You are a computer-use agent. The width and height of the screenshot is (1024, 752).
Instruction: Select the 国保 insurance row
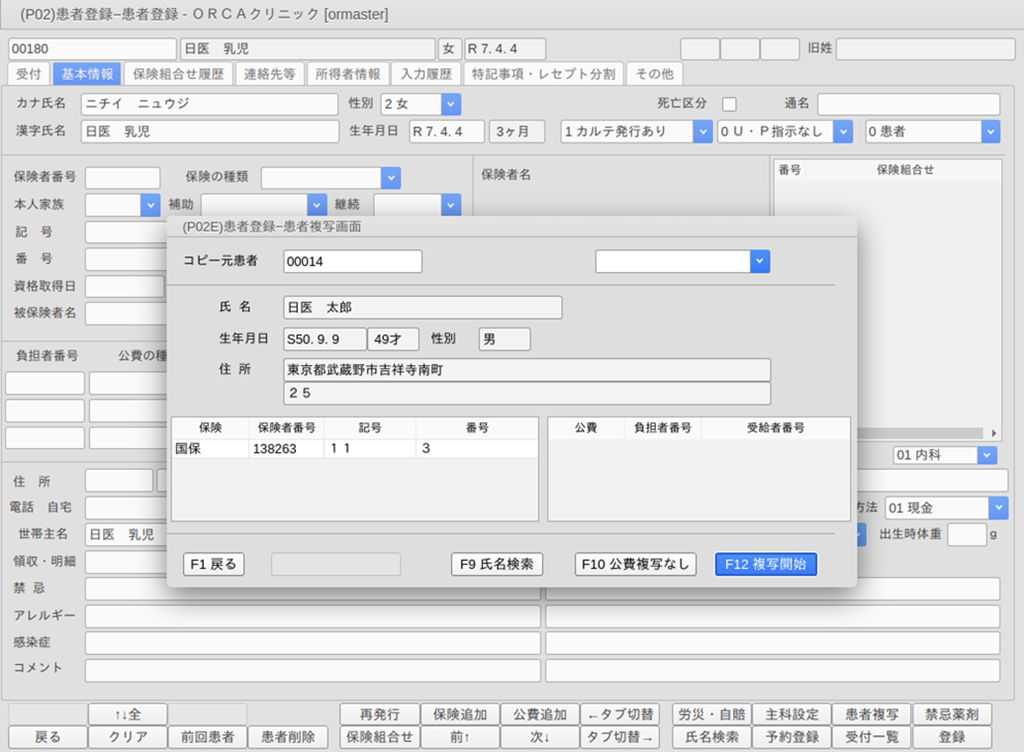[354, 449]
